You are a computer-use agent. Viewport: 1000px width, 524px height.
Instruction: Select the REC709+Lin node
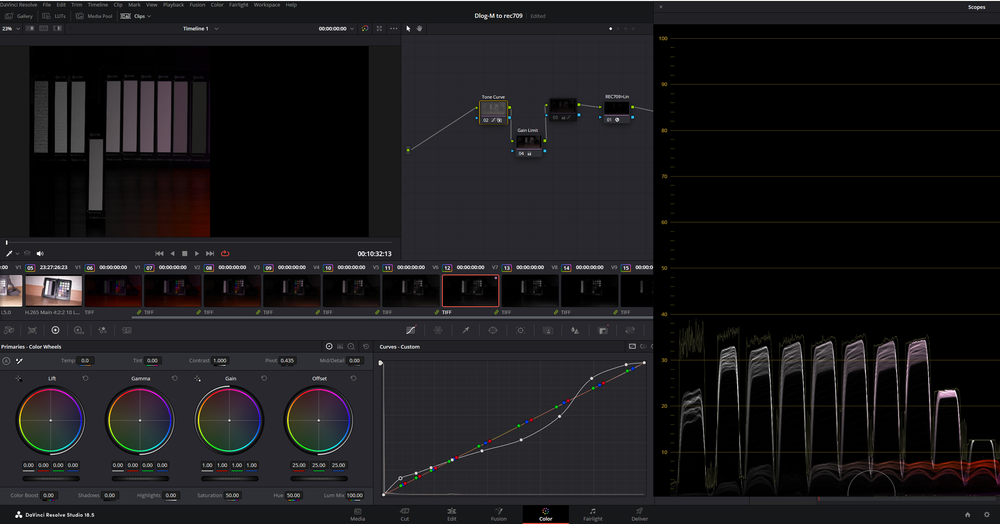click(617, 111)
